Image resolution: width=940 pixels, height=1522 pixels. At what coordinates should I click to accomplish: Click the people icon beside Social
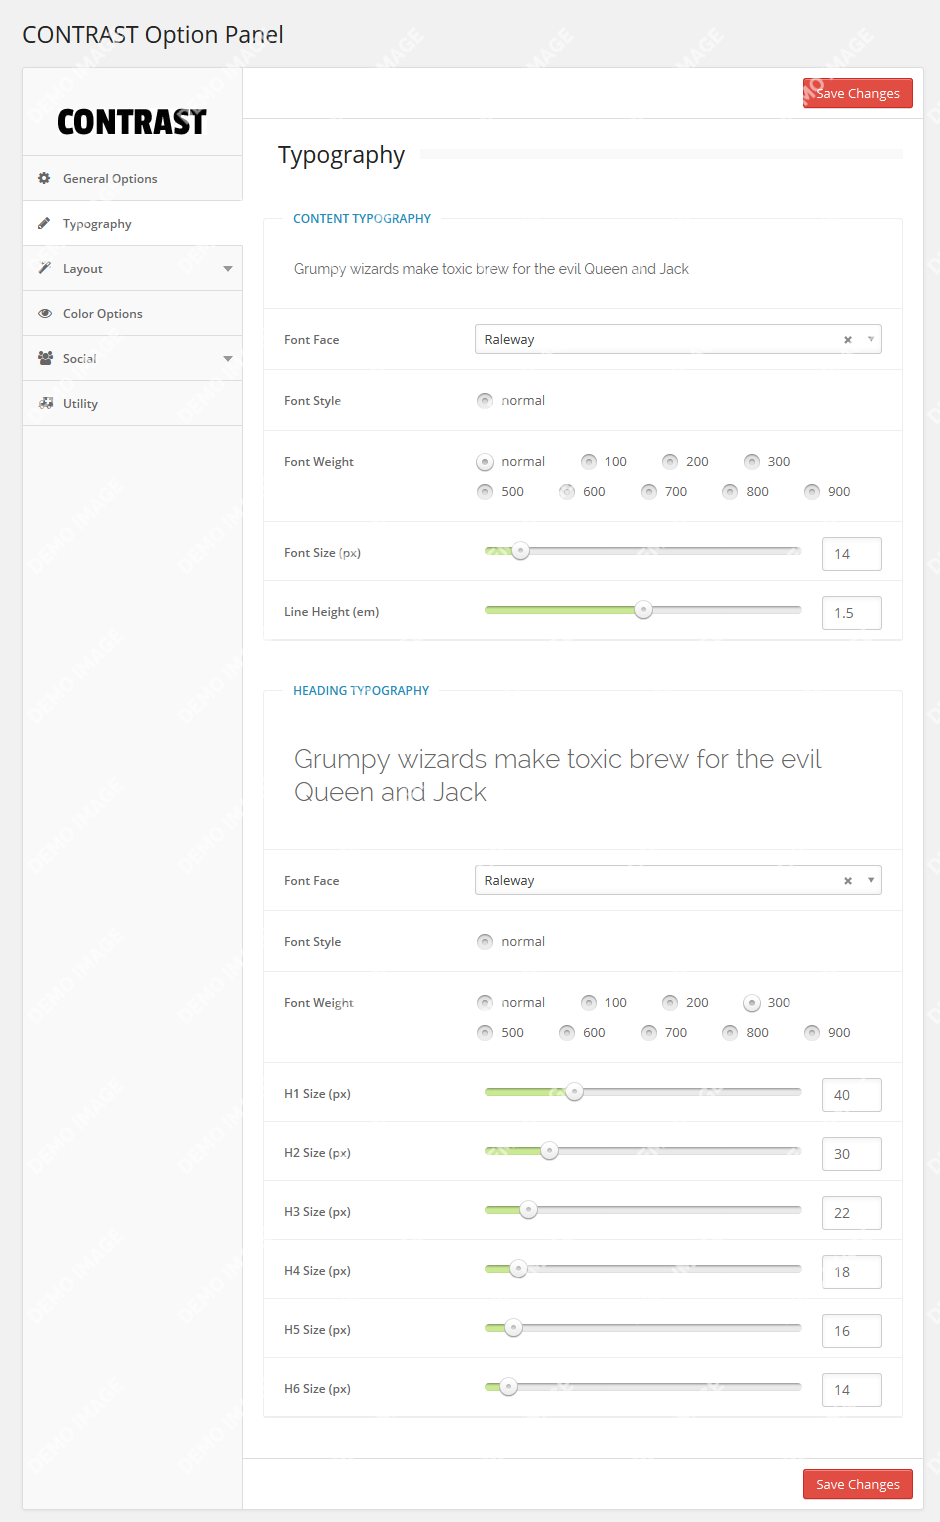point(45,358)
